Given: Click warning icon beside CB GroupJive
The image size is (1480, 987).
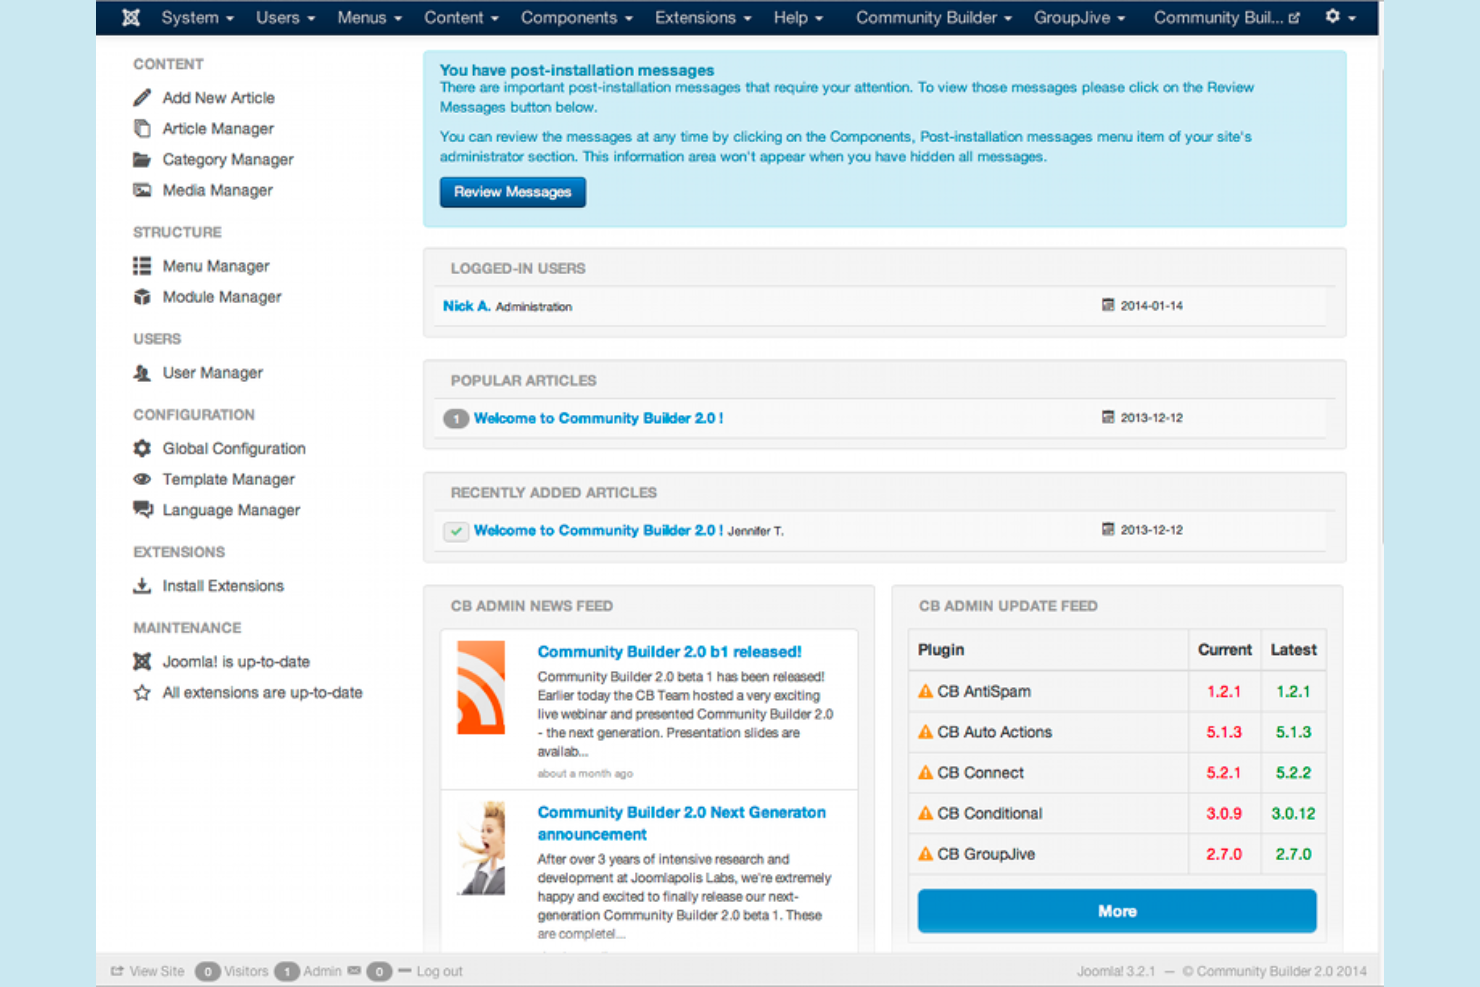Looking at the screenshot, I should pyautogui.click(x=925, y=854).
